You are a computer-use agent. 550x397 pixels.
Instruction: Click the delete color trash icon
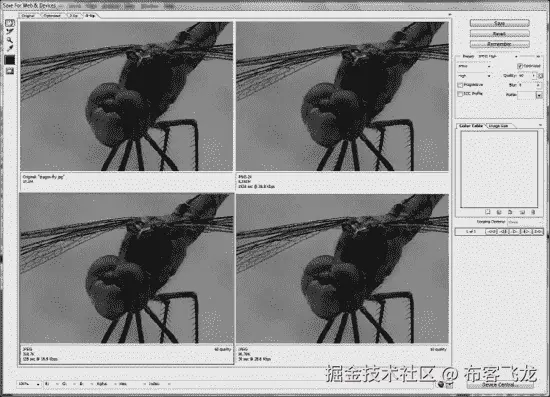coord(533,212)
